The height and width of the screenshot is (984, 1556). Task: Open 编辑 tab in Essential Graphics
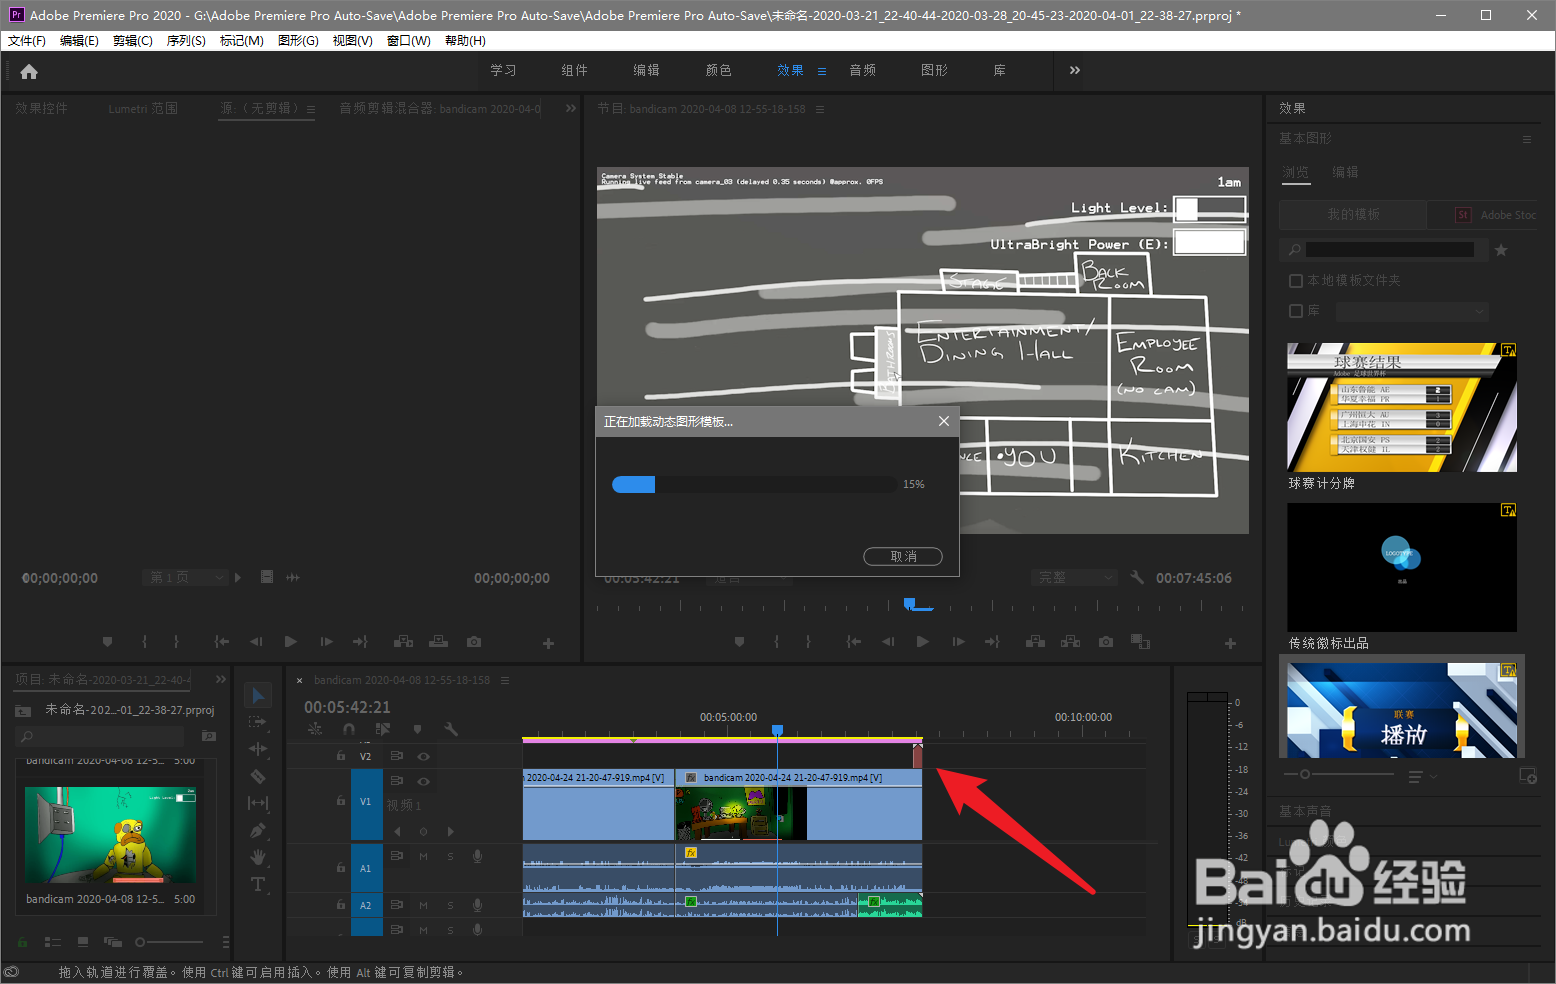(1345, 172)
